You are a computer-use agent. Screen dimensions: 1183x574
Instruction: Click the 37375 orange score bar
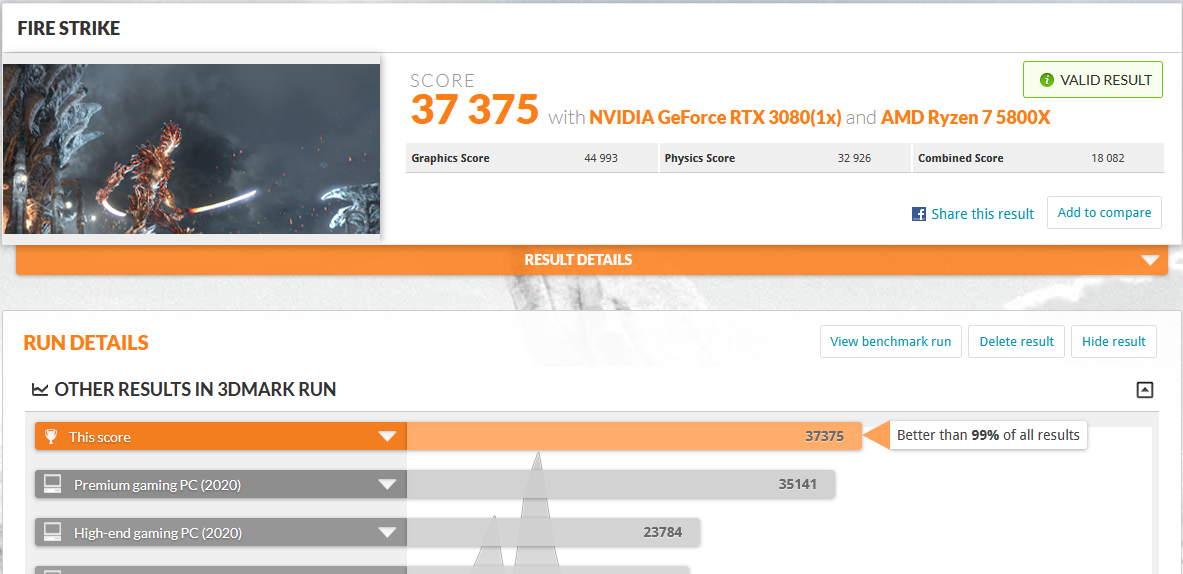coord(634,436)
